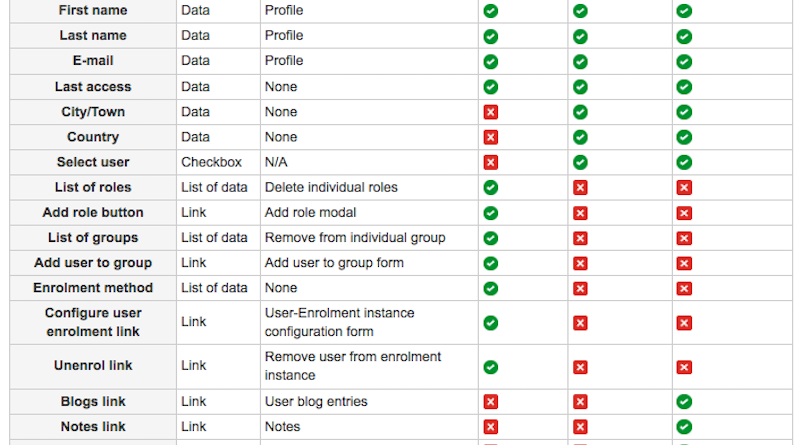Click the first green check in Enrolment method row

(491, 288)
